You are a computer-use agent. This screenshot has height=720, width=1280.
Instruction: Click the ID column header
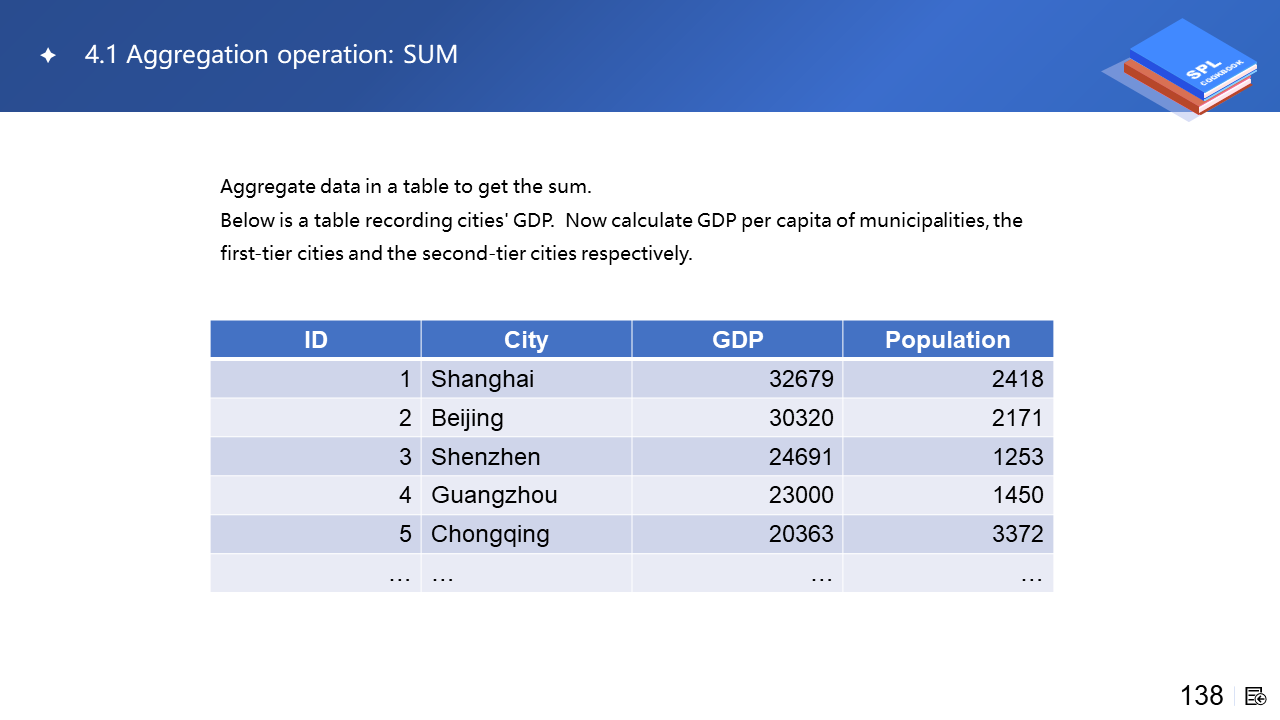tap(315, 340)
